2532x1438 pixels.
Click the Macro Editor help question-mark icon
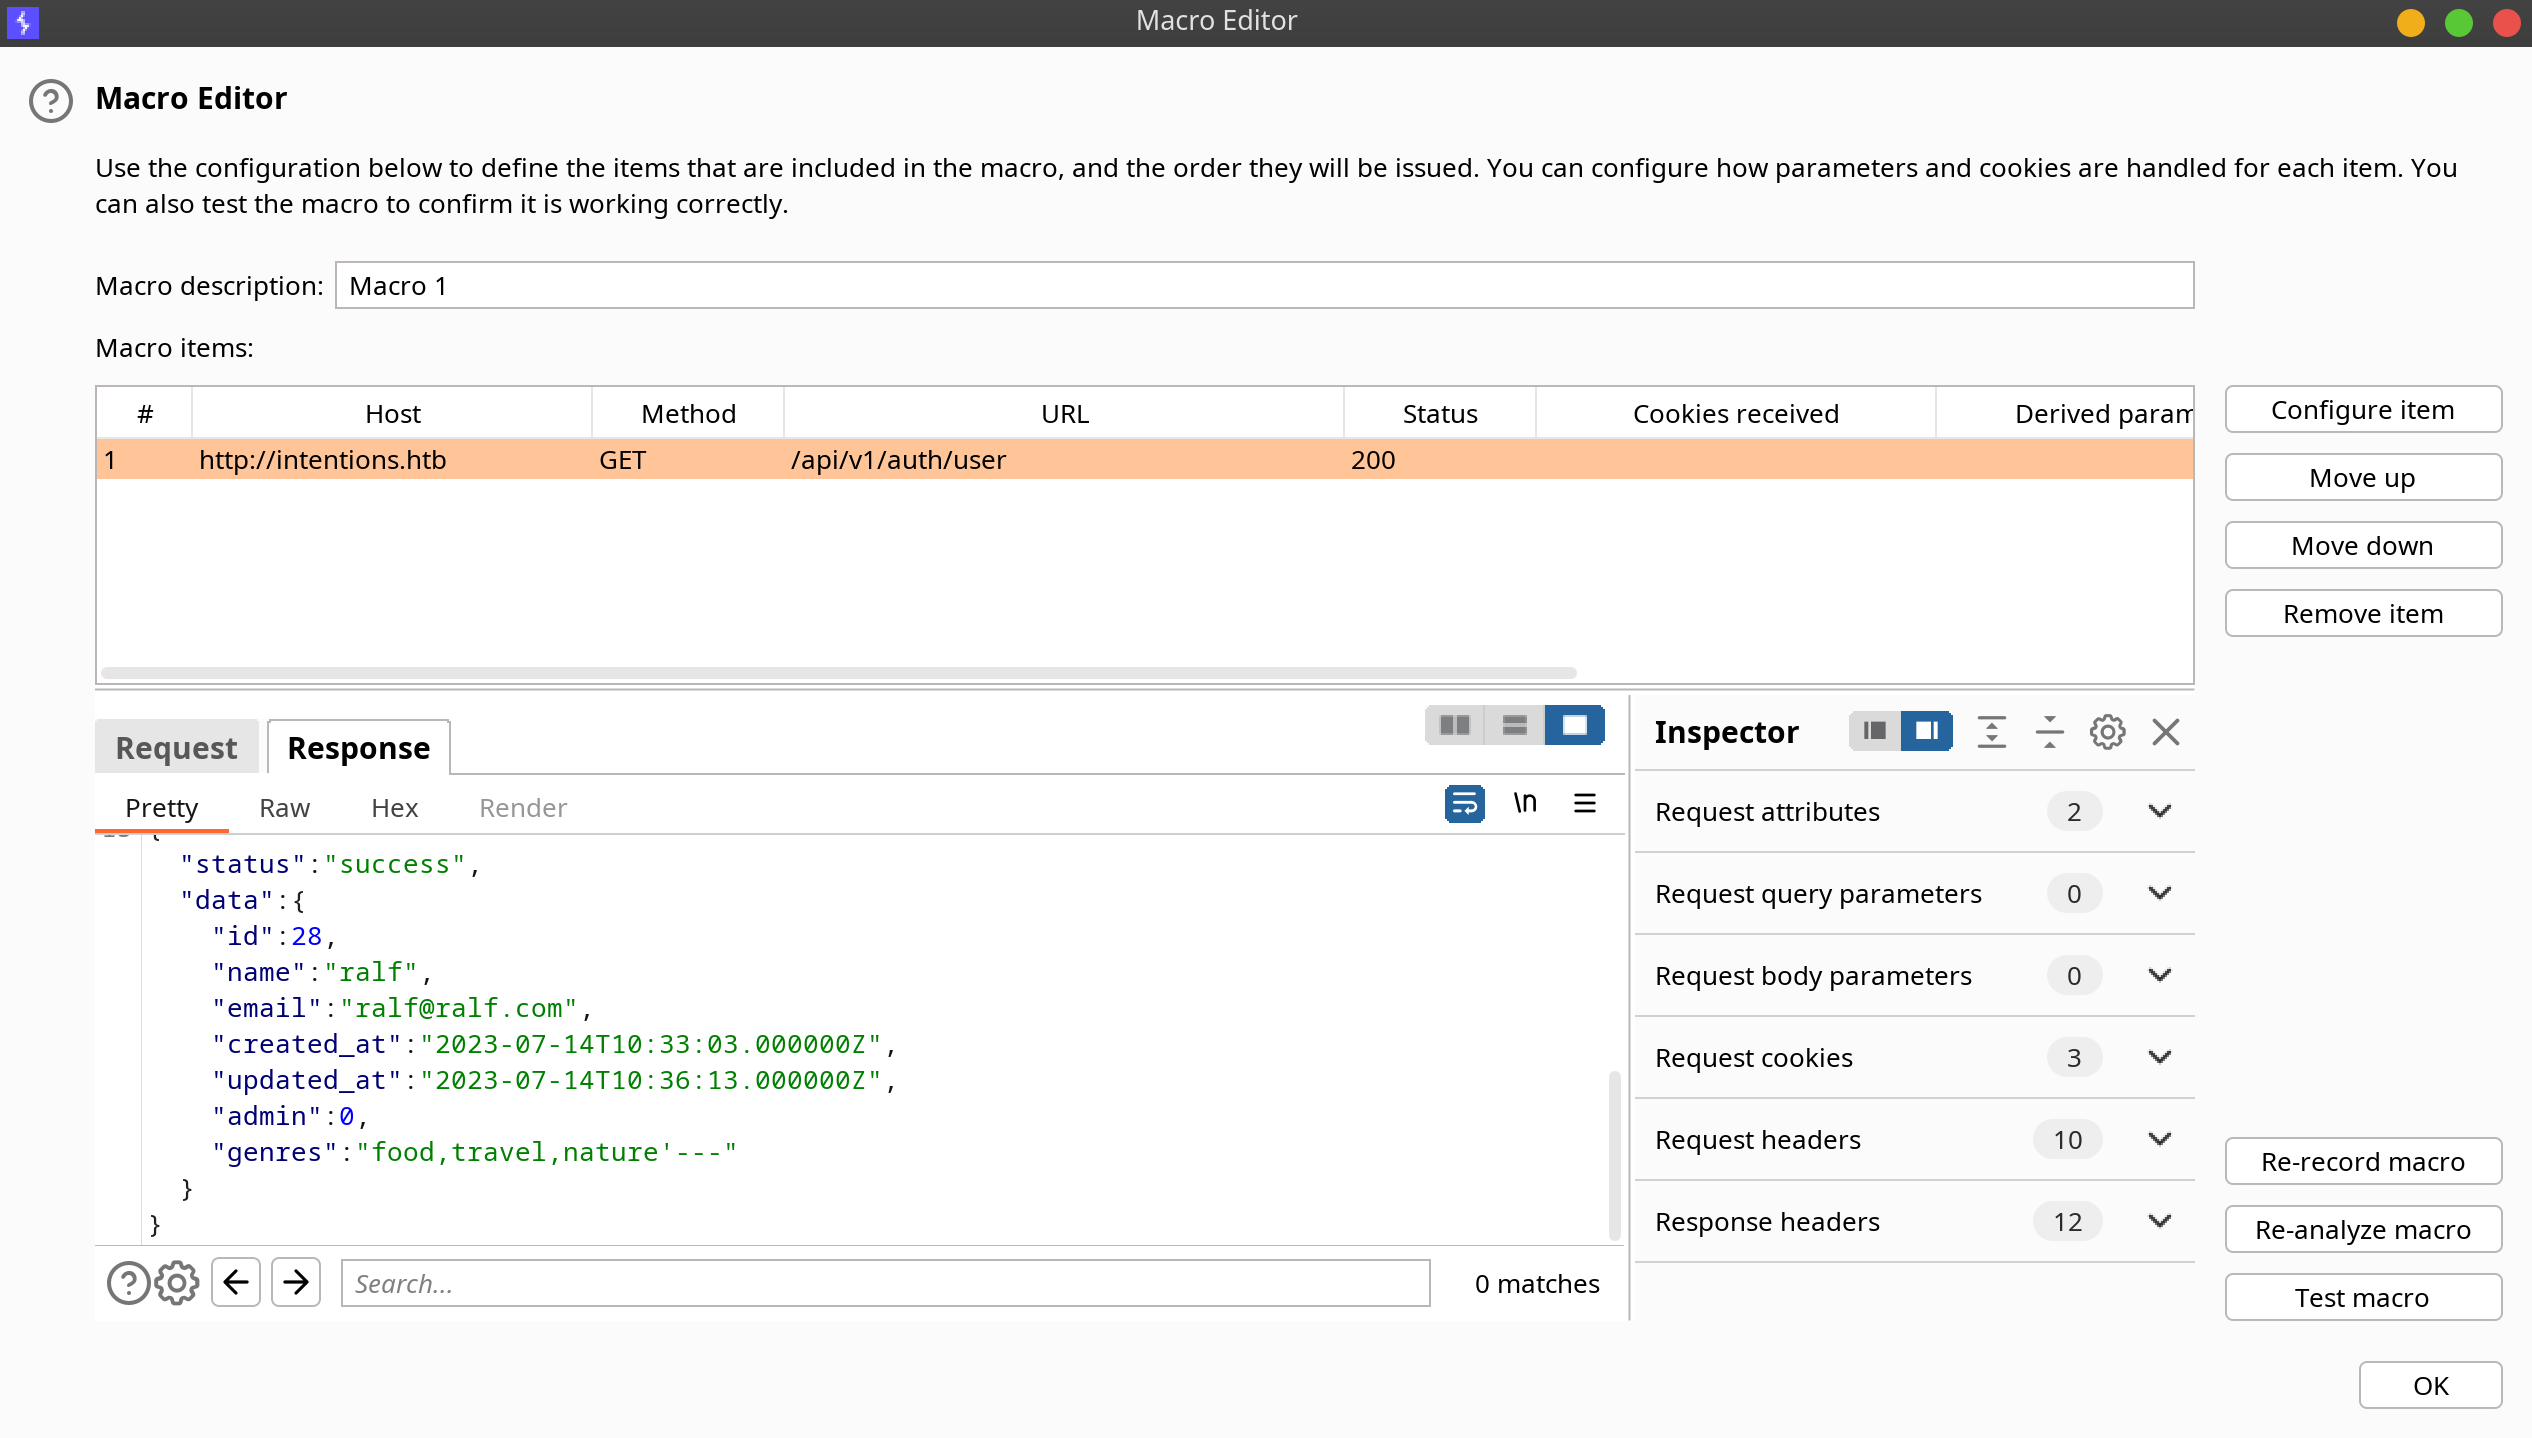(51, 100)
